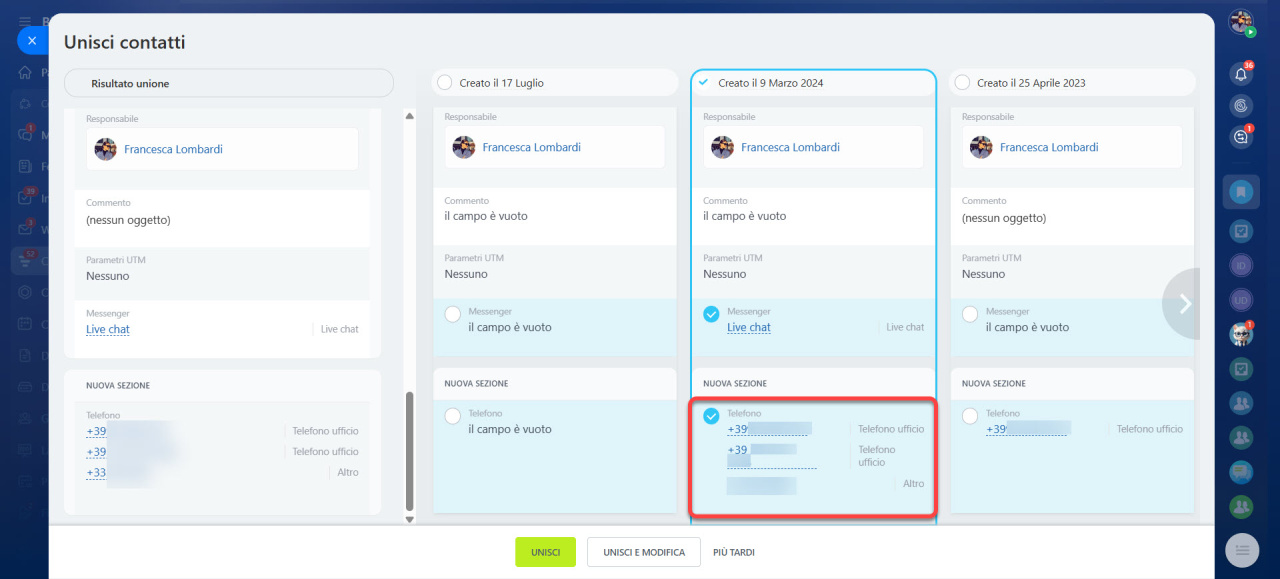Click the Risultato unione header pill
Image resolution: width=1280 pixels, height=579 pixels.
point(229,83)
